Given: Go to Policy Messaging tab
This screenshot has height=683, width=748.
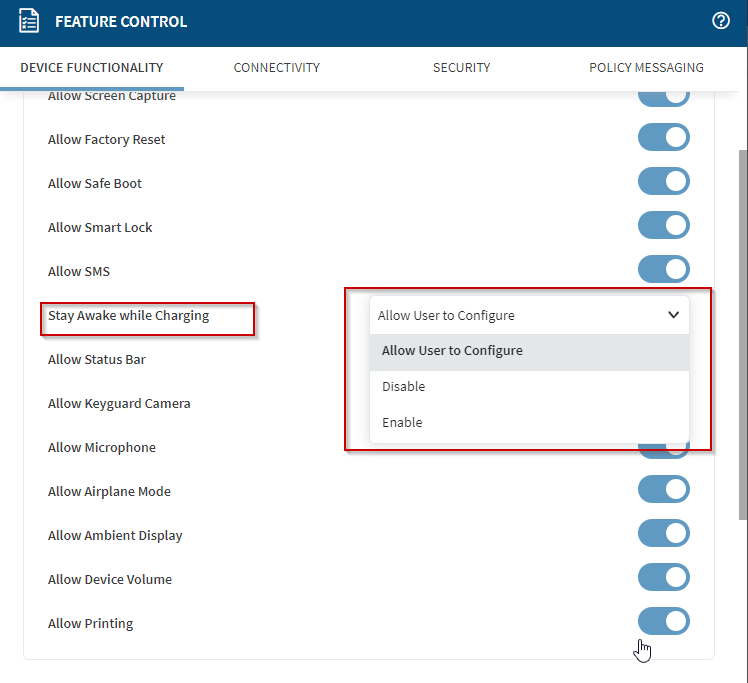Looking at the screenshot, I should pos(646,68).
